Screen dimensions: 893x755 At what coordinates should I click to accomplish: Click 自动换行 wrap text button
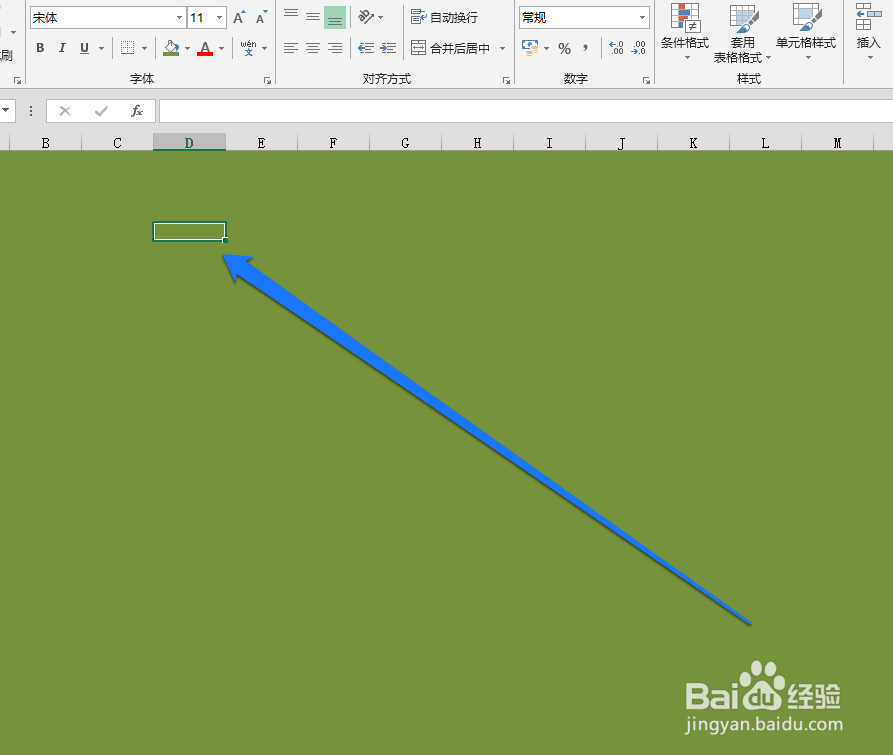(x=445, y=18)
